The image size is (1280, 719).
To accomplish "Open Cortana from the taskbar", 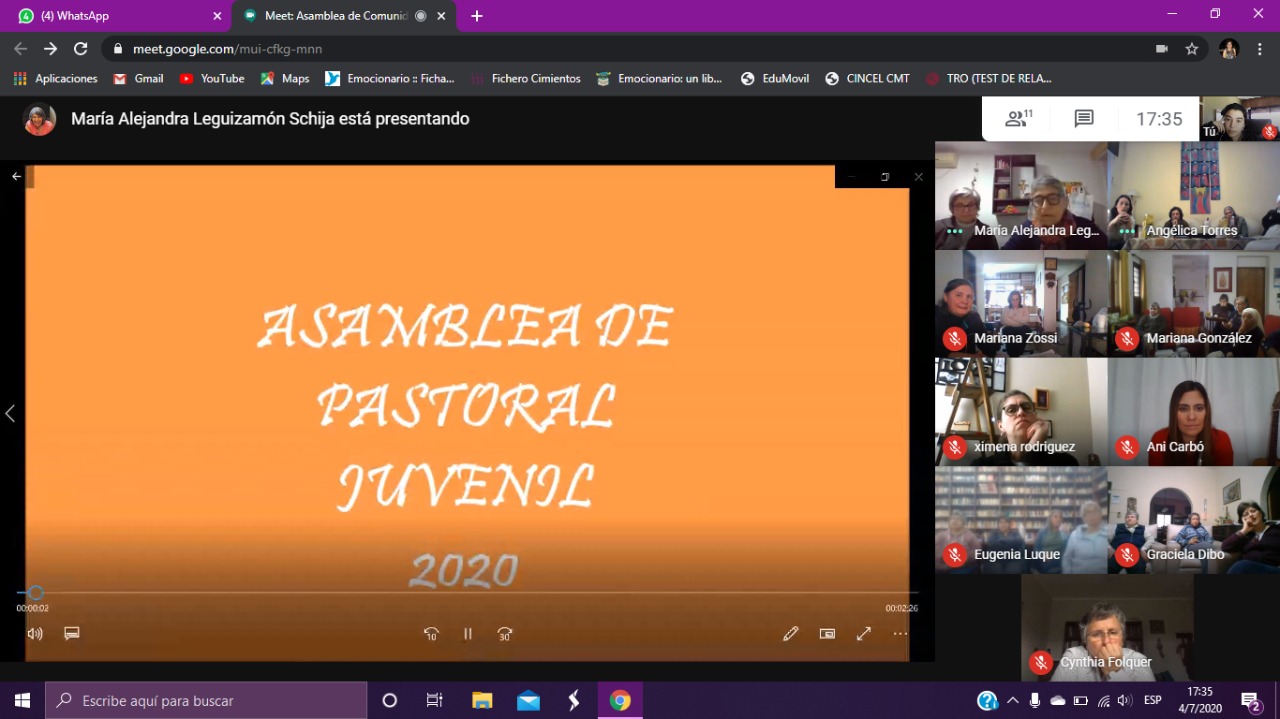I will pos(390,701).
